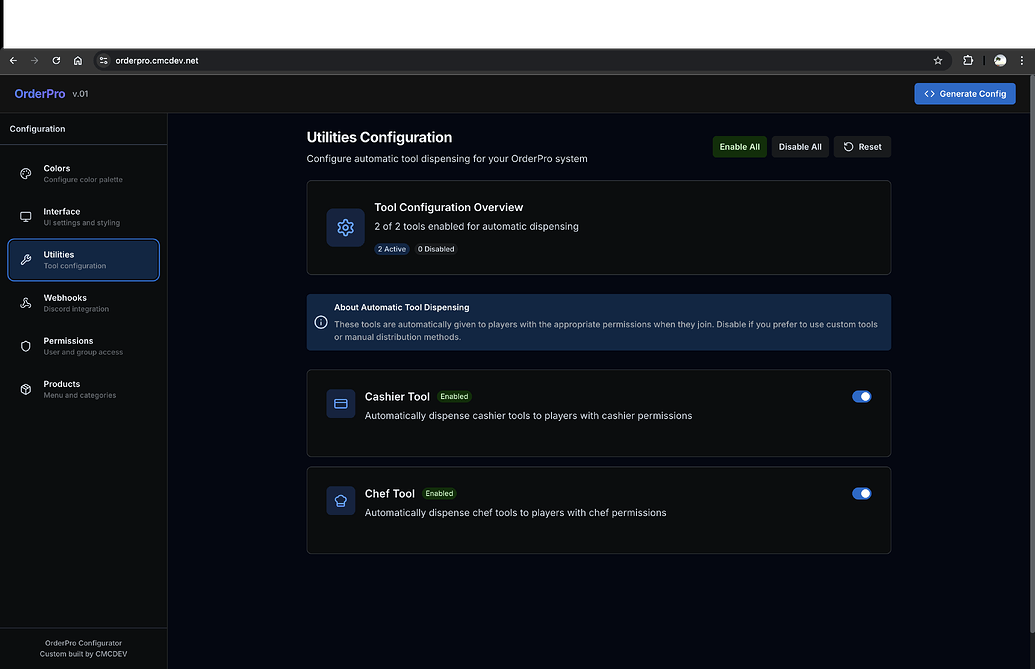Click the Permissions shield icon
The height and width of the screenshot is (669, 1035).
click(25, 345)
